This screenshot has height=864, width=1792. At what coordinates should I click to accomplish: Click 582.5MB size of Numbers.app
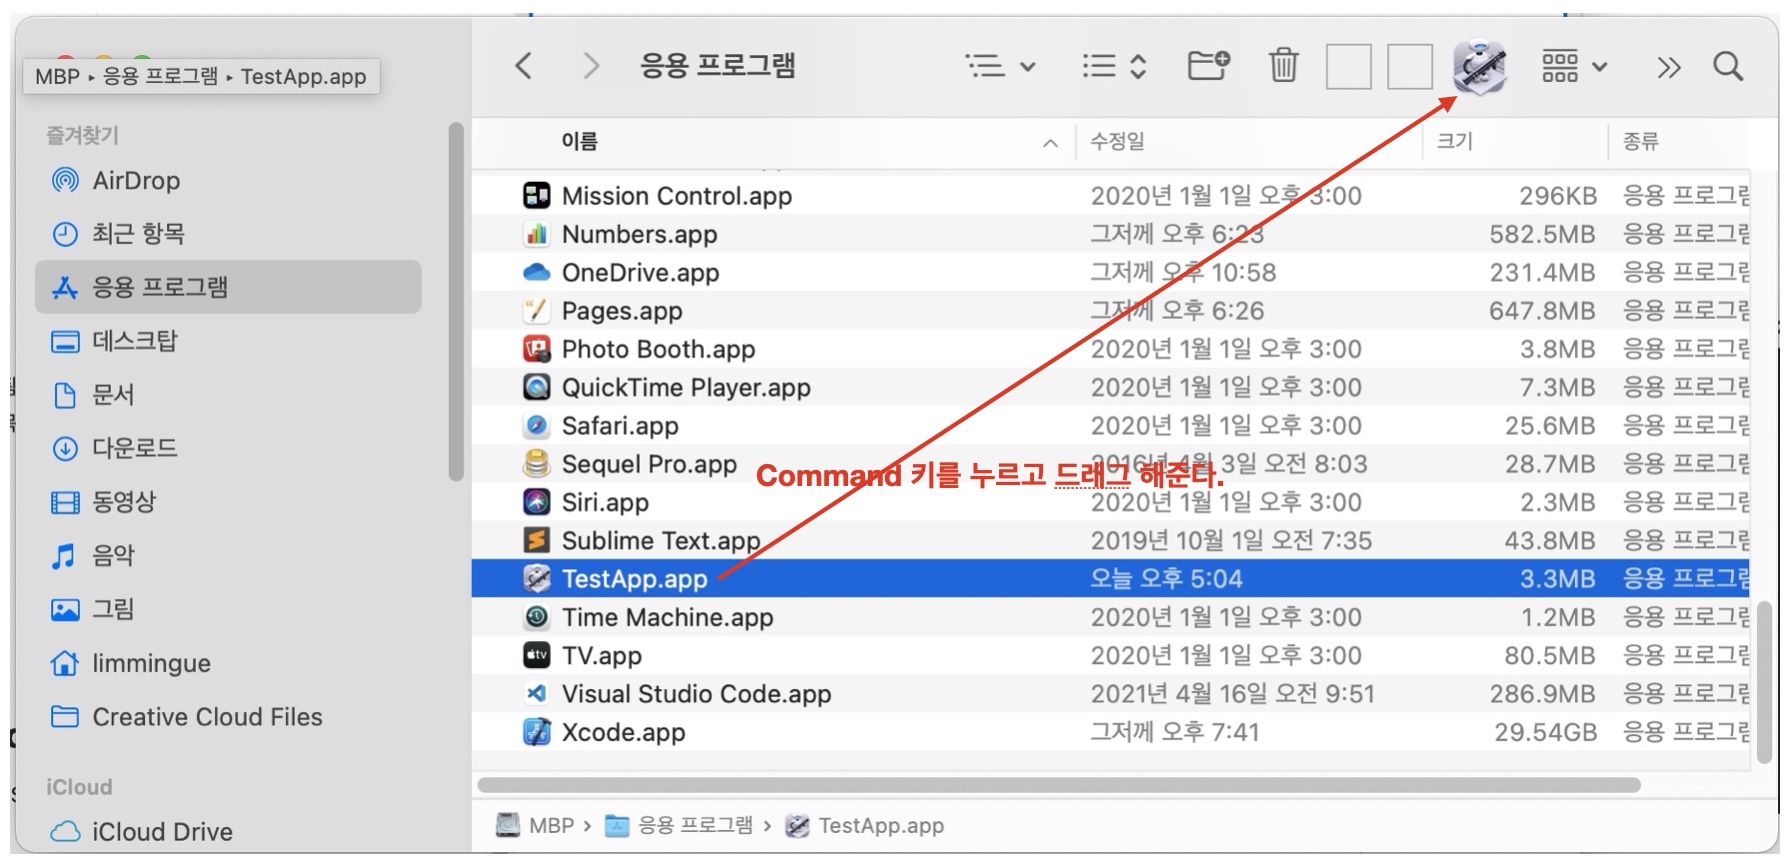1542,234
